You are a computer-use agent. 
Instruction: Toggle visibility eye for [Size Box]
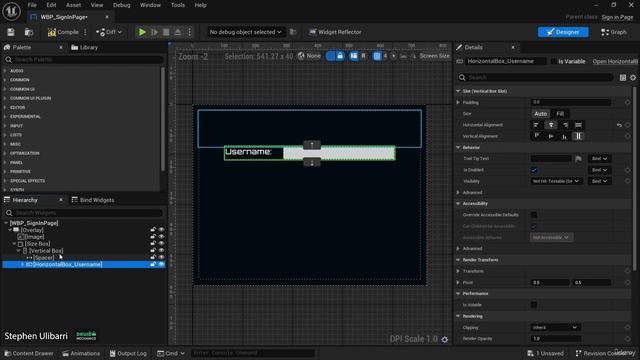click(x=161, y=244)
